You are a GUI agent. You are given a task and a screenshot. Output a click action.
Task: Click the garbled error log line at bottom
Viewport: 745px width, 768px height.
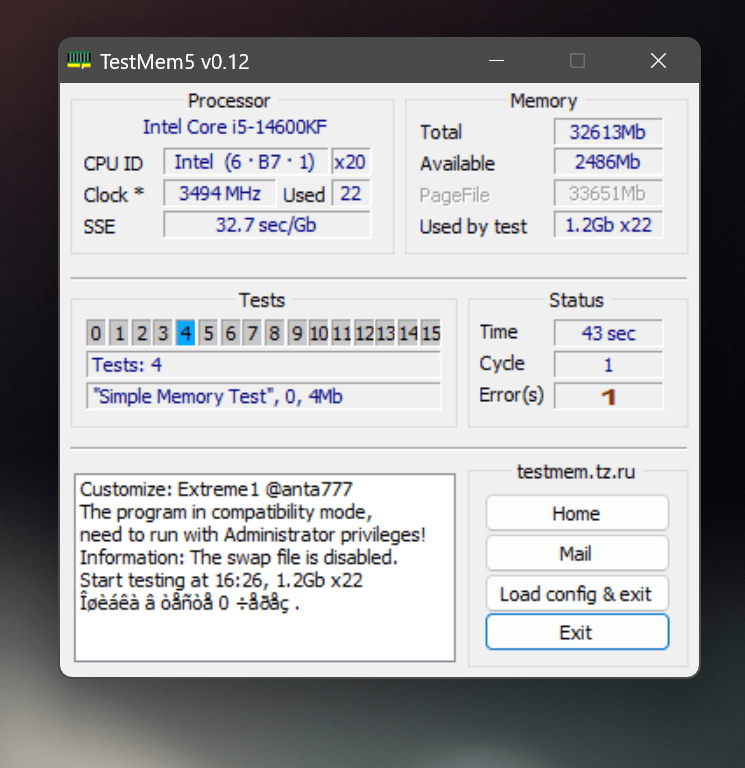tap(190, 603)
